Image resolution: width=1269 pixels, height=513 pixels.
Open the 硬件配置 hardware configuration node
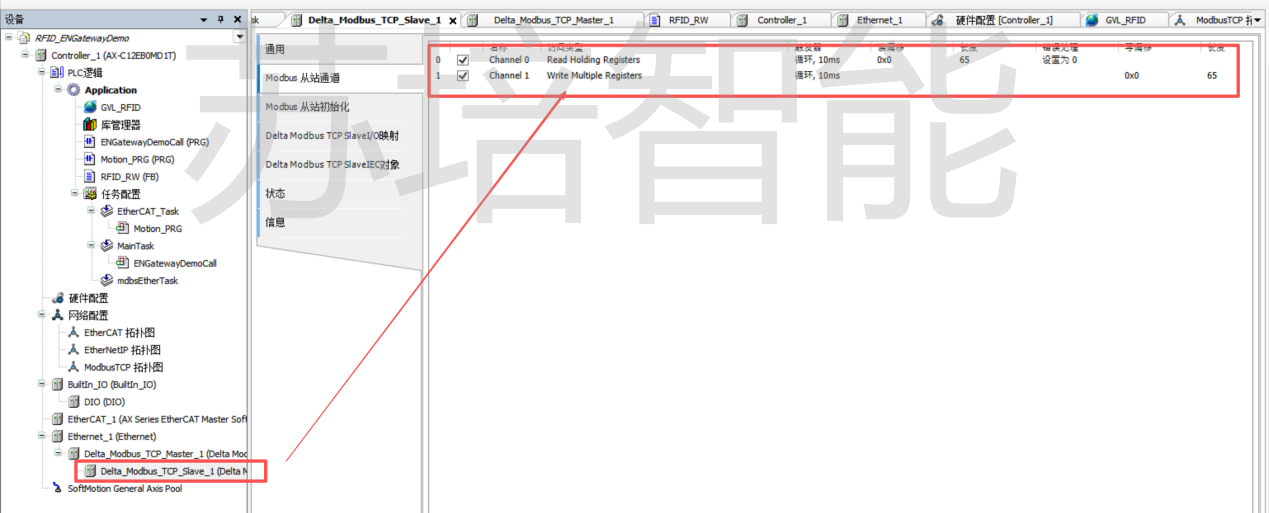(88, 298)
